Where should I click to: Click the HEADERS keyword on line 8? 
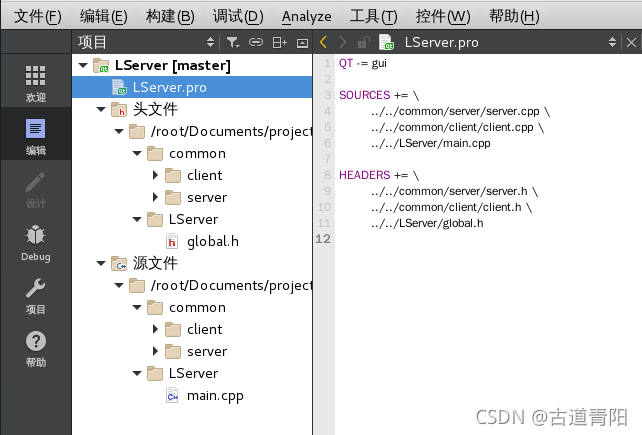click(x=364, y=175)
